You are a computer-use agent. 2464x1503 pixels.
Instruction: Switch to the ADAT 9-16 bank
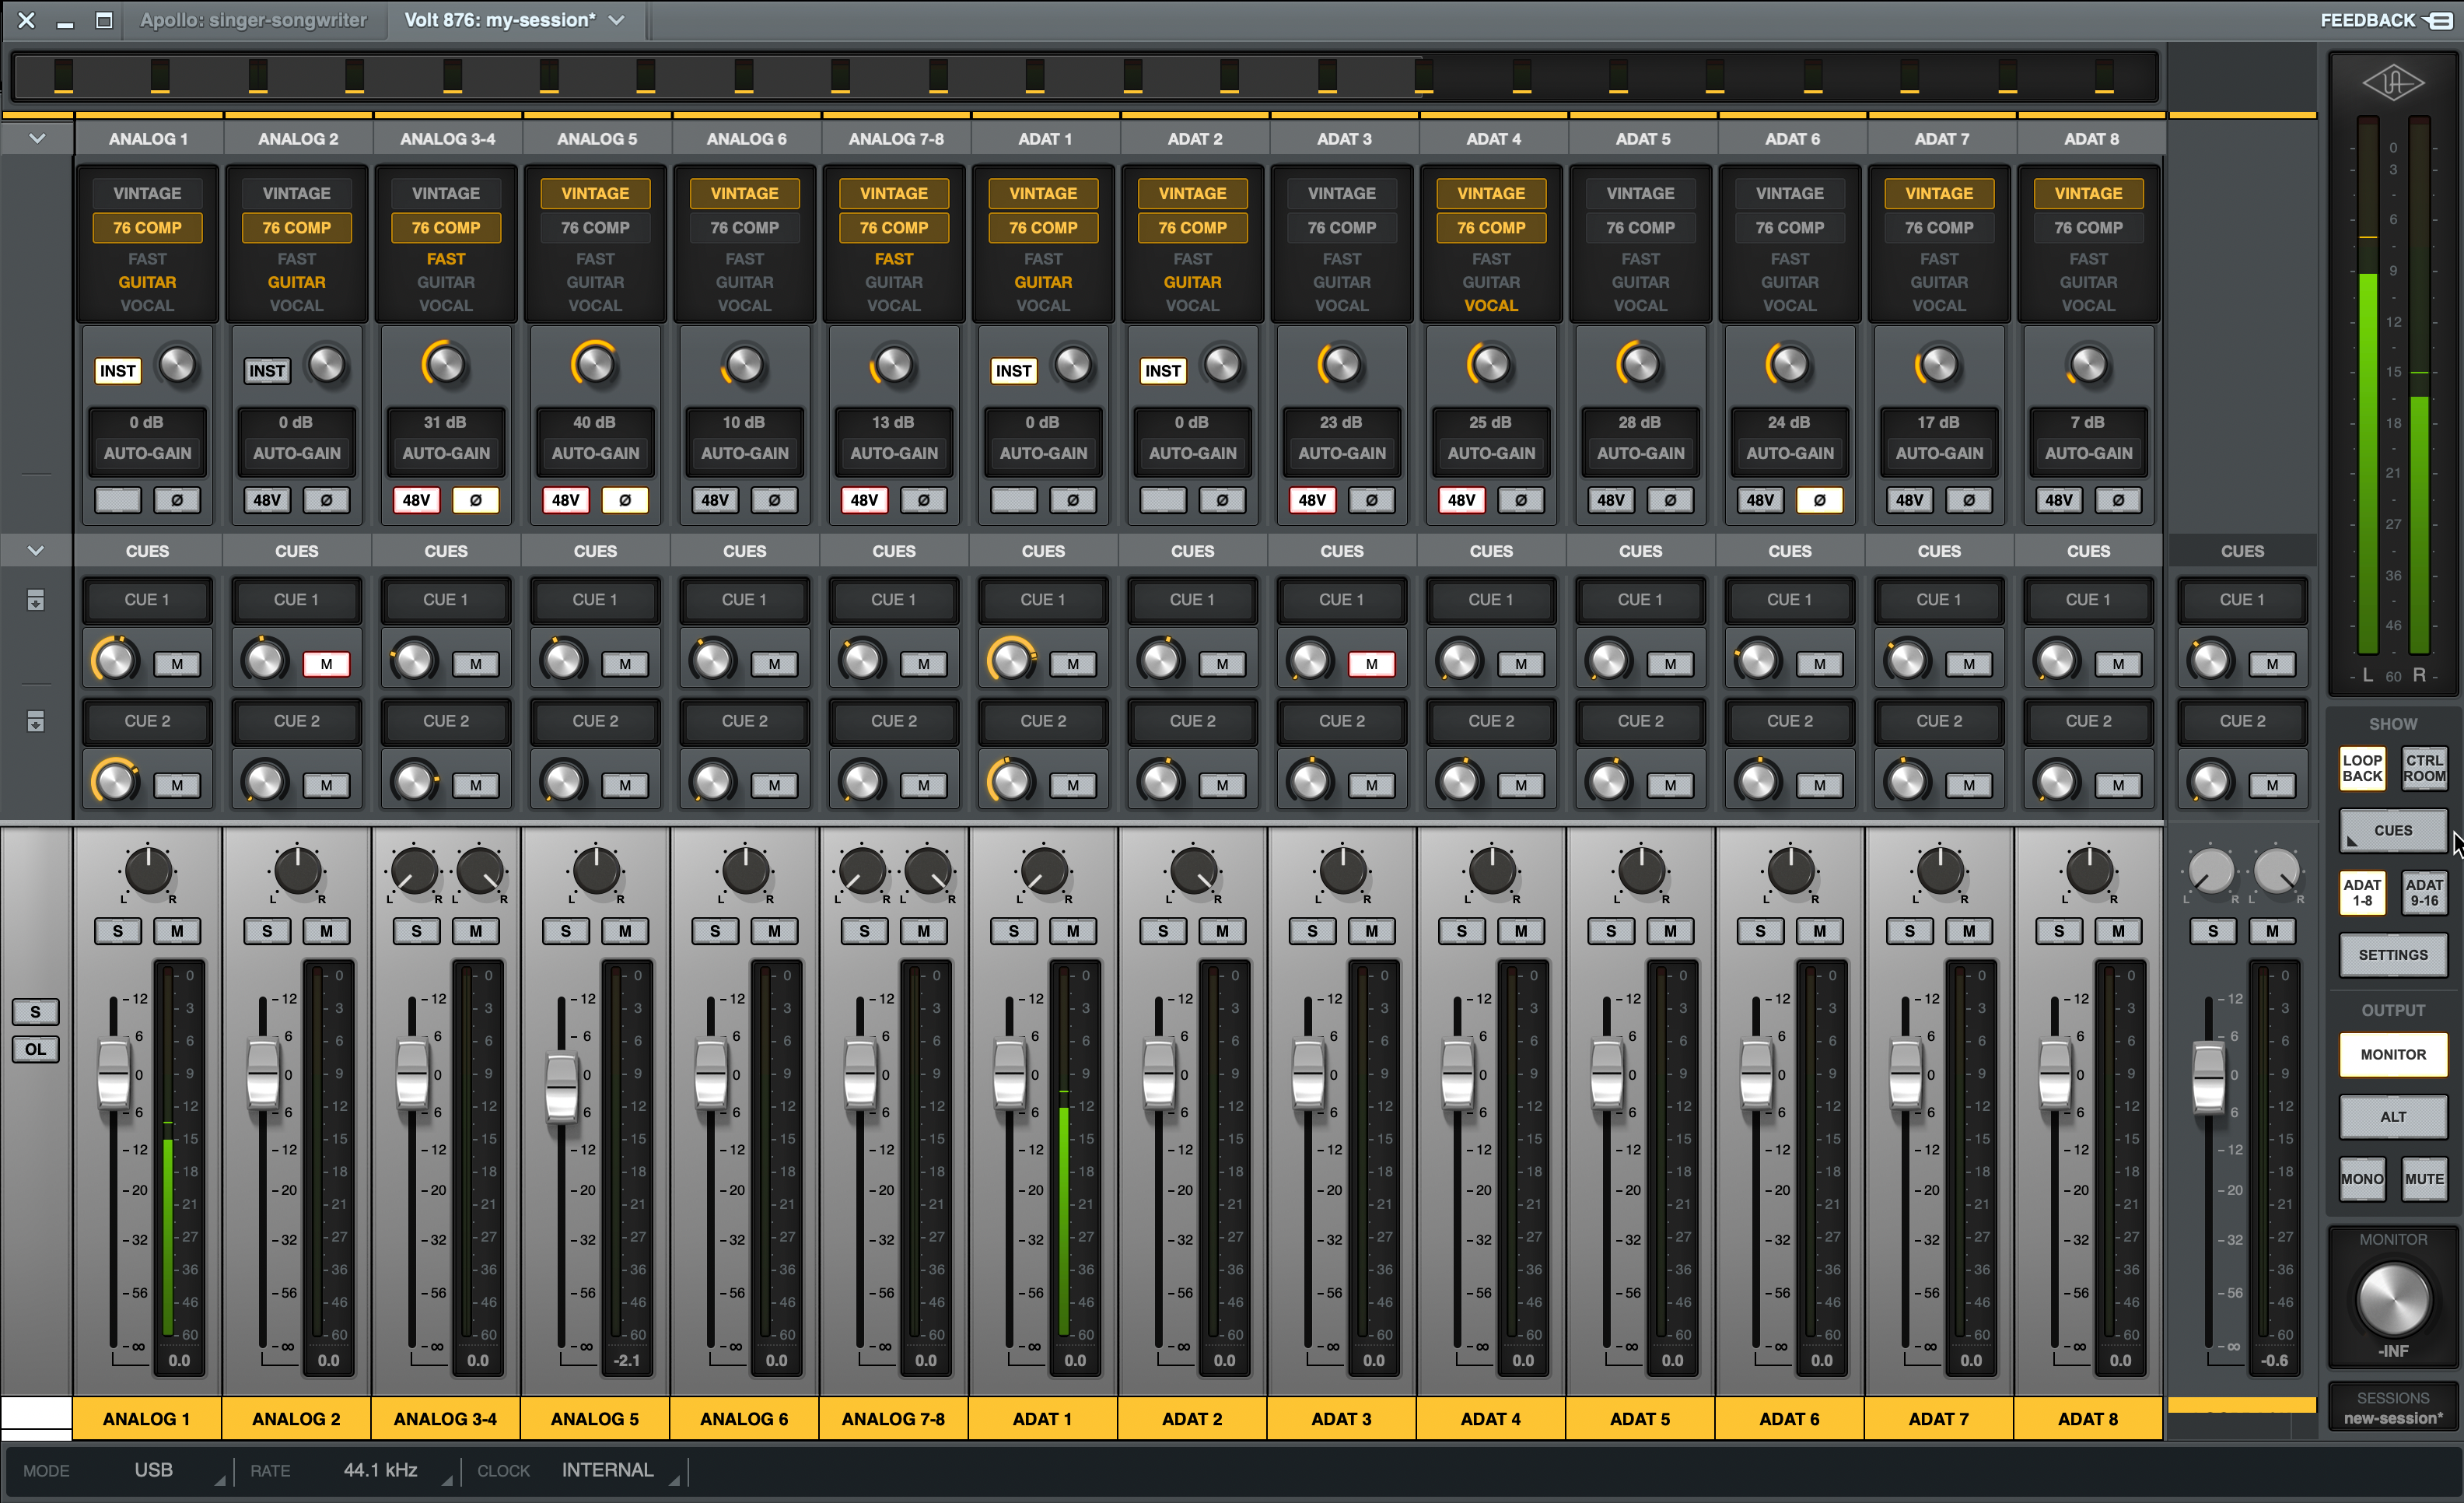pos(2424,893)
